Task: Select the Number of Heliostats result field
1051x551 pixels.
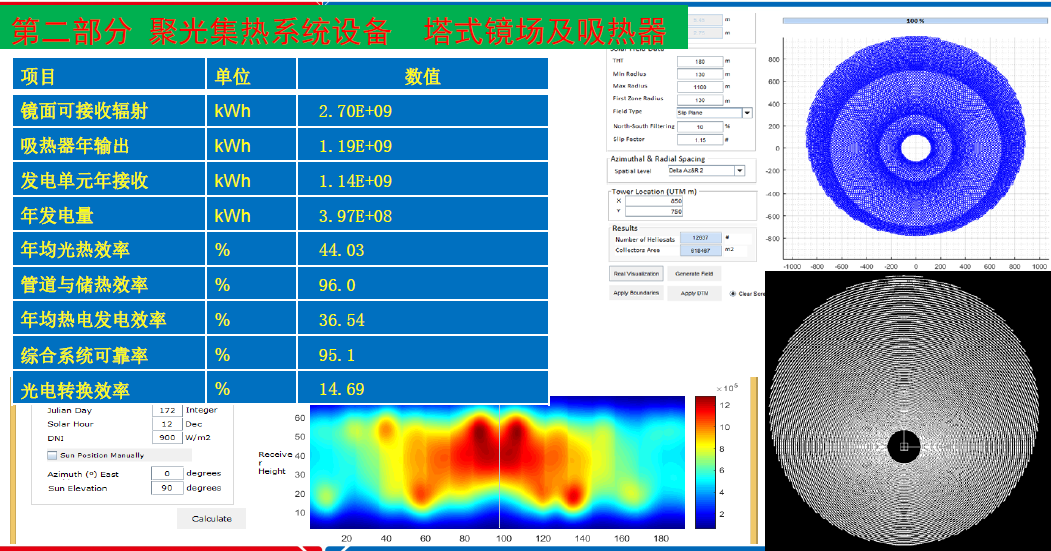Action: (700, 238)
